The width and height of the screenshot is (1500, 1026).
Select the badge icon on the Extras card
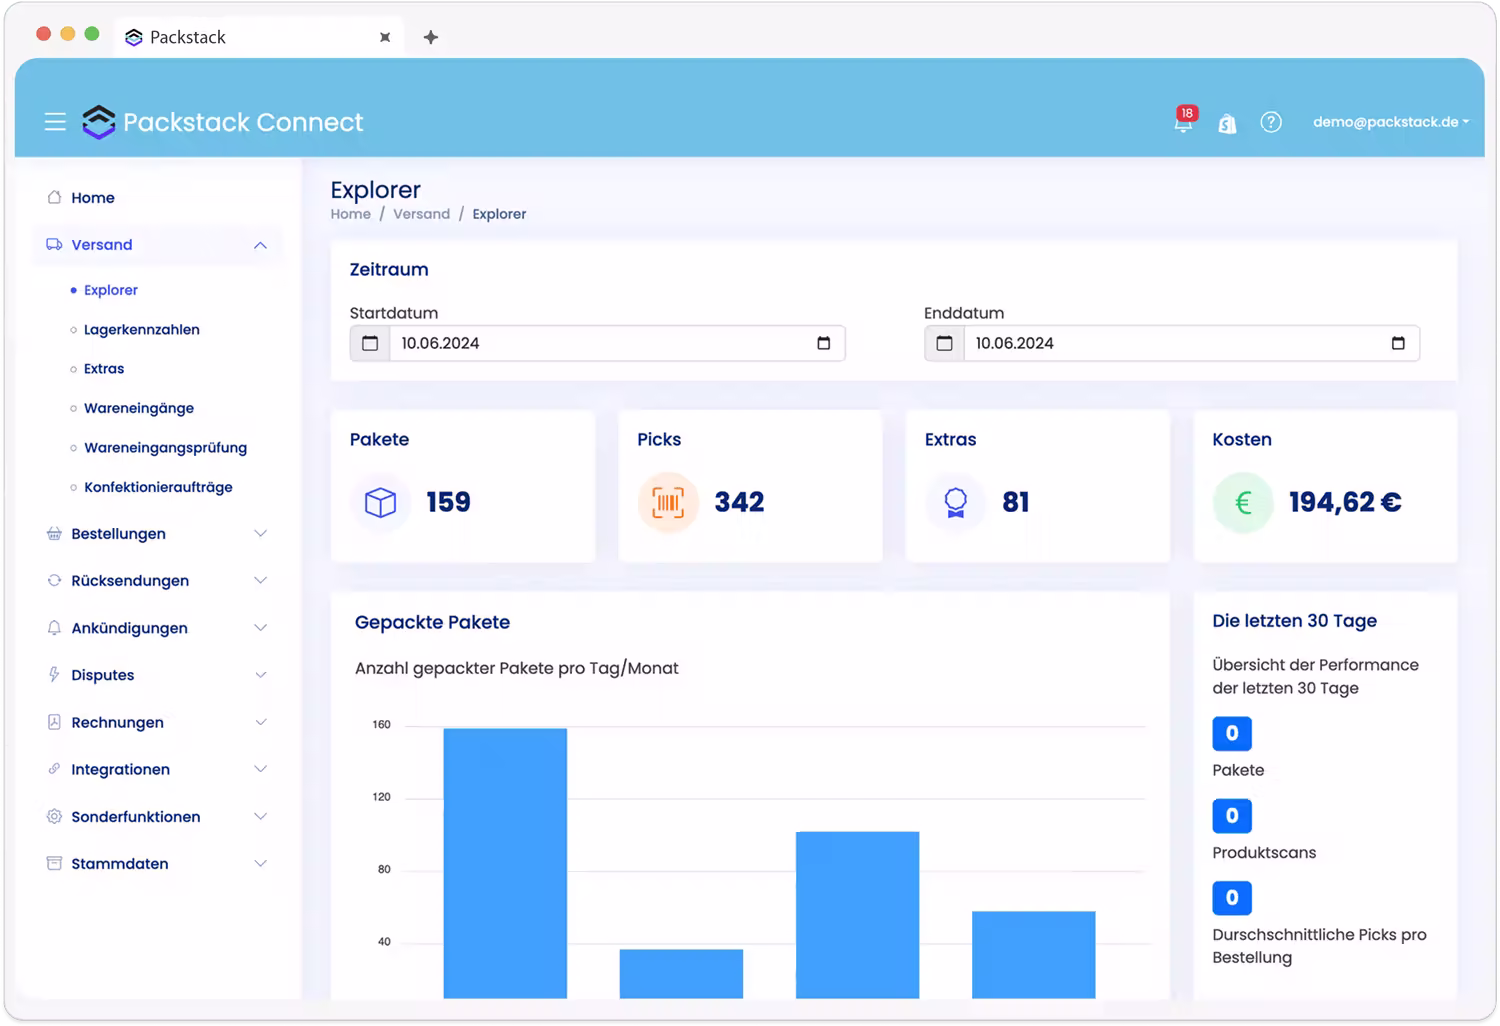955,502
